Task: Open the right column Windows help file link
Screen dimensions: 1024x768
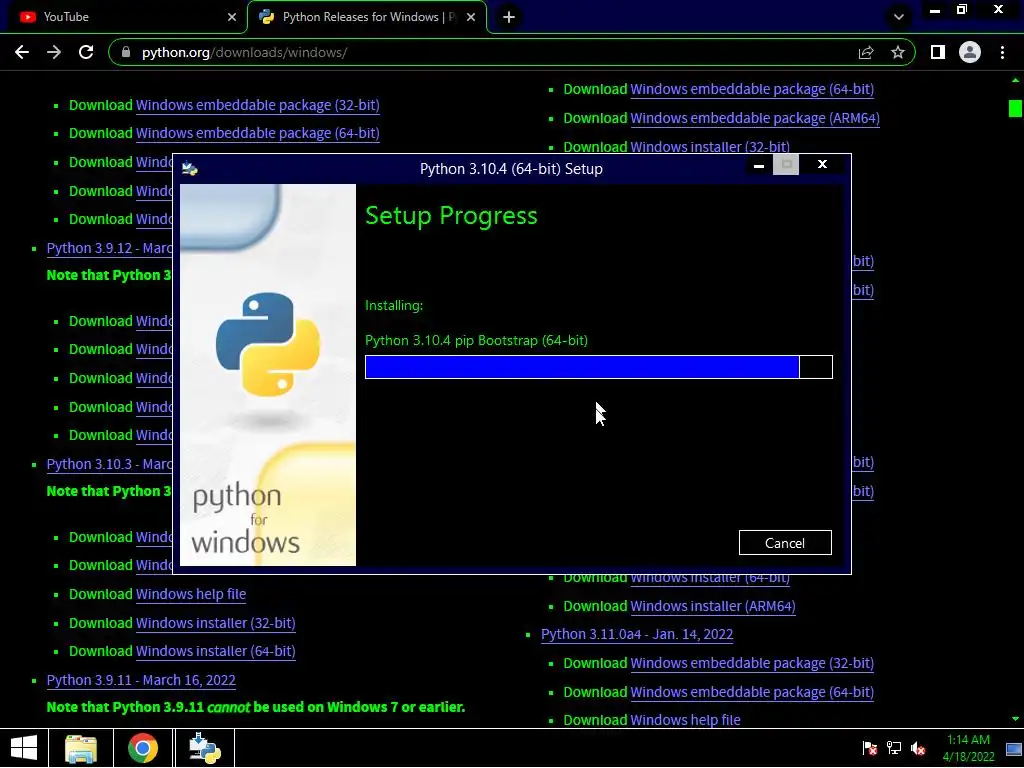Action: point(685,720)
